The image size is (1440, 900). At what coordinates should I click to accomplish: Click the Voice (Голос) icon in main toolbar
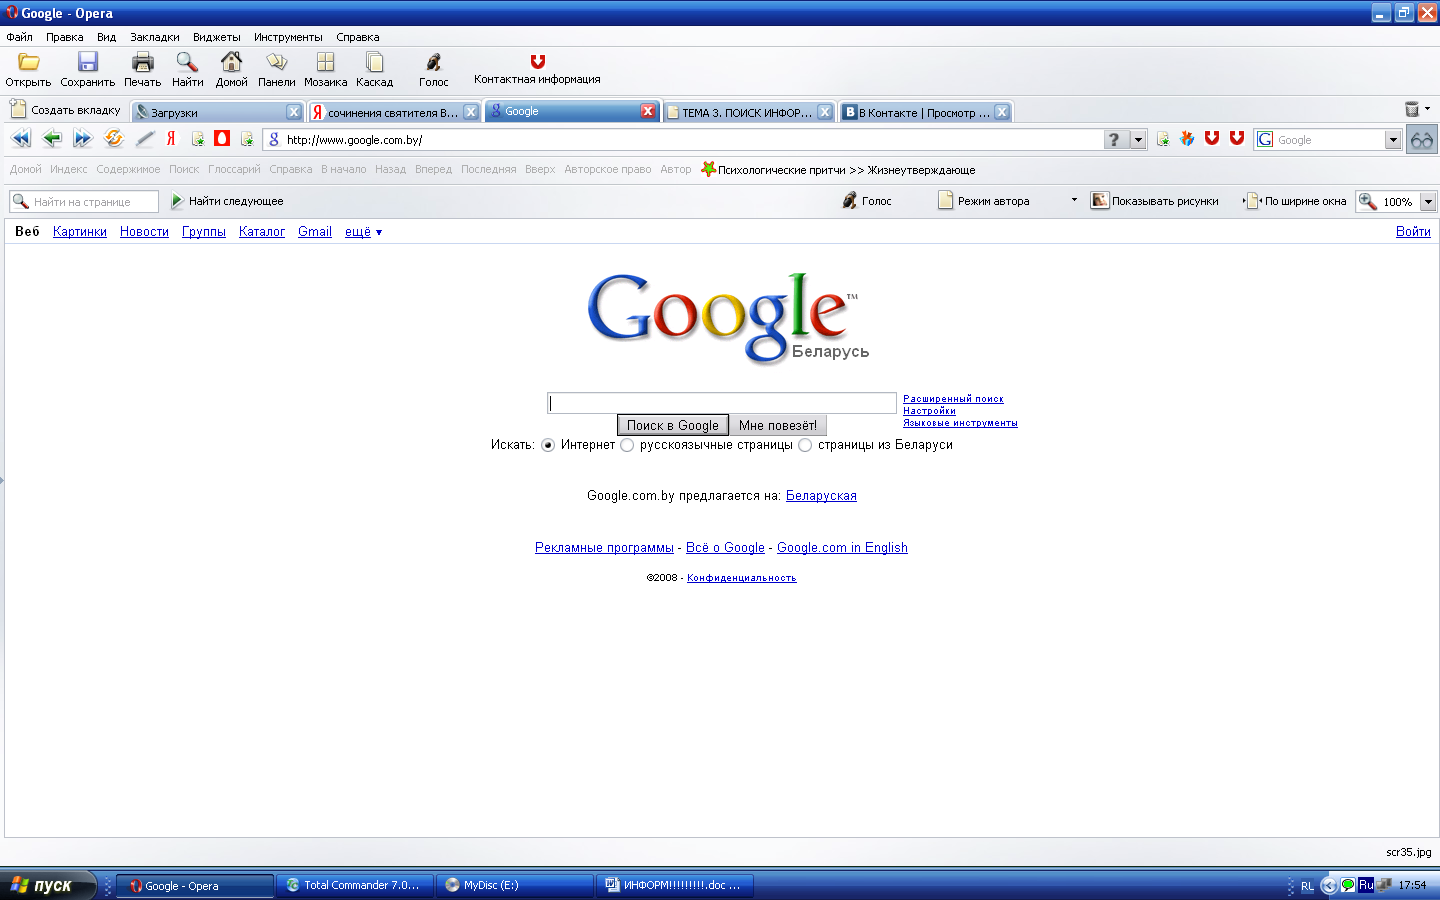coord(433,62)
